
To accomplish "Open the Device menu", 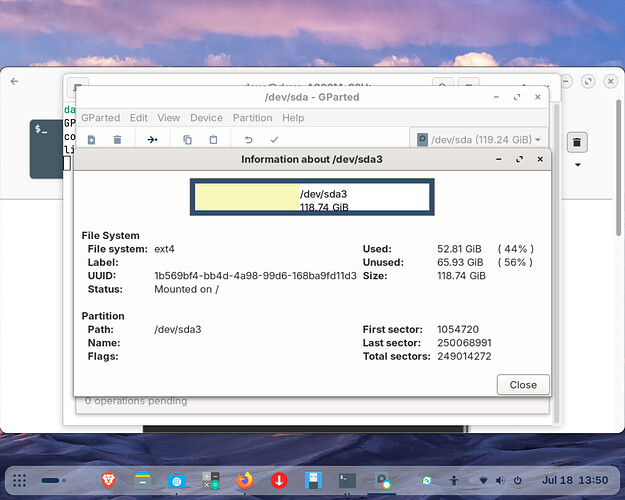I will pos(206,118).
